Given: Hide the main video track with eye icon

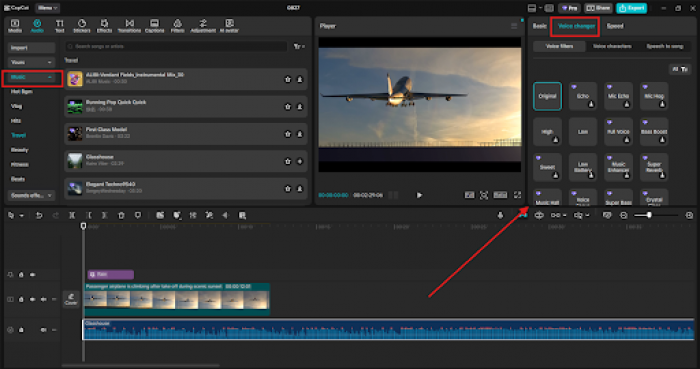Looking at the screenshot, I should (x=32, y=299).
